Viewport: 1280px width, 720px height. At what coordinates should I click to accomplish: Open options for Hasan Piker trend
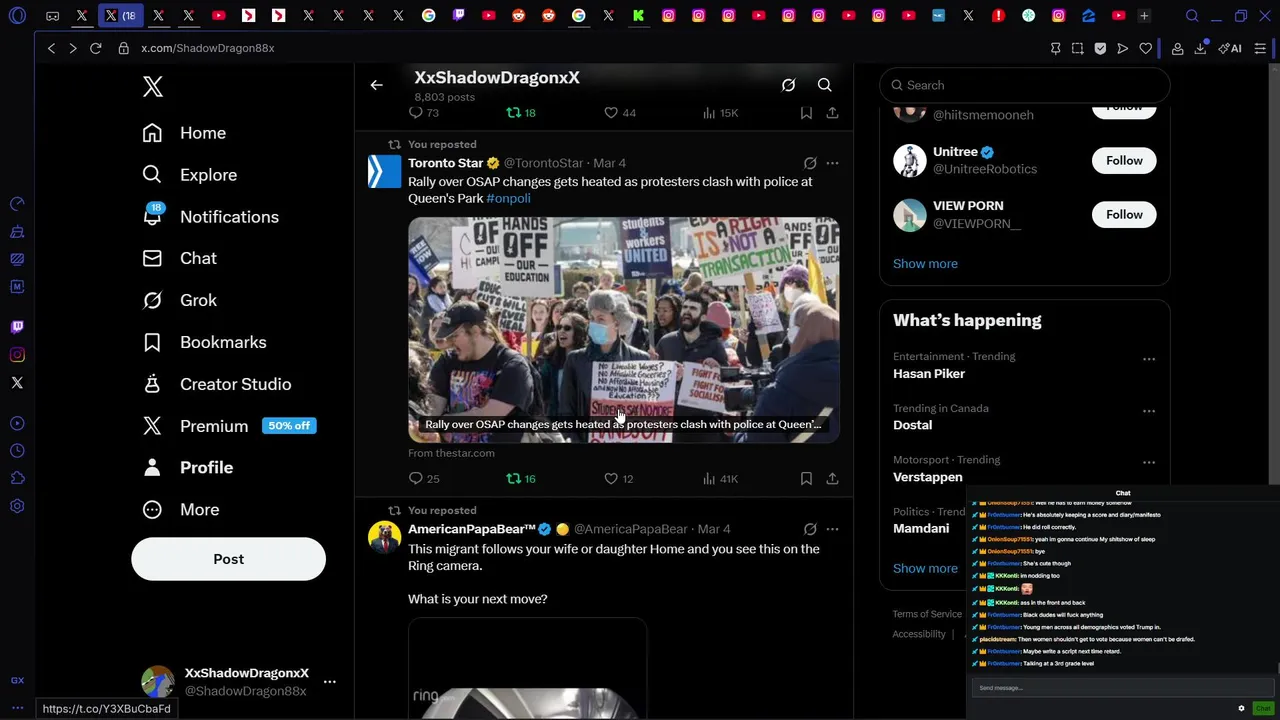pyautogui.click(x=1148, y=359)
